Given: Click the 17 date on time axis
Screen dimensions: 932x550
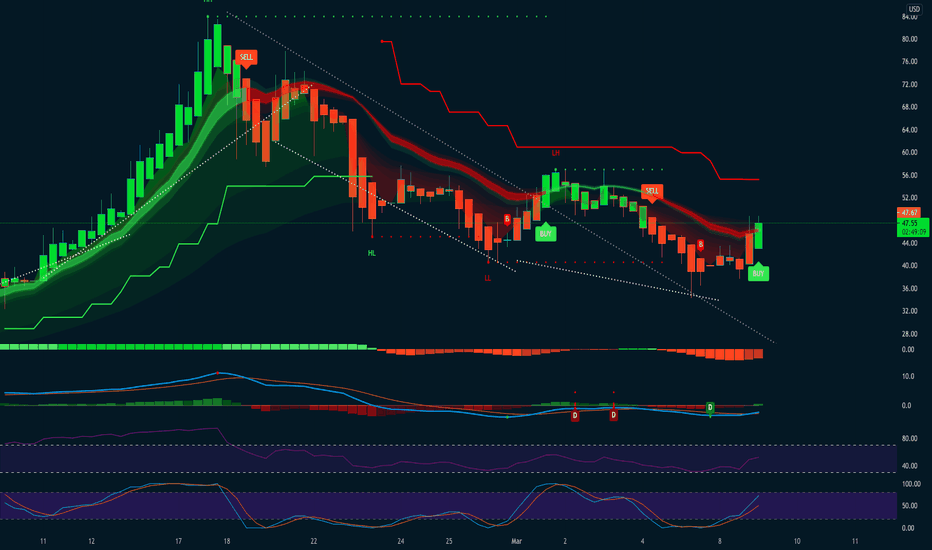Looking at the screenshot, I should click(178, 541).
